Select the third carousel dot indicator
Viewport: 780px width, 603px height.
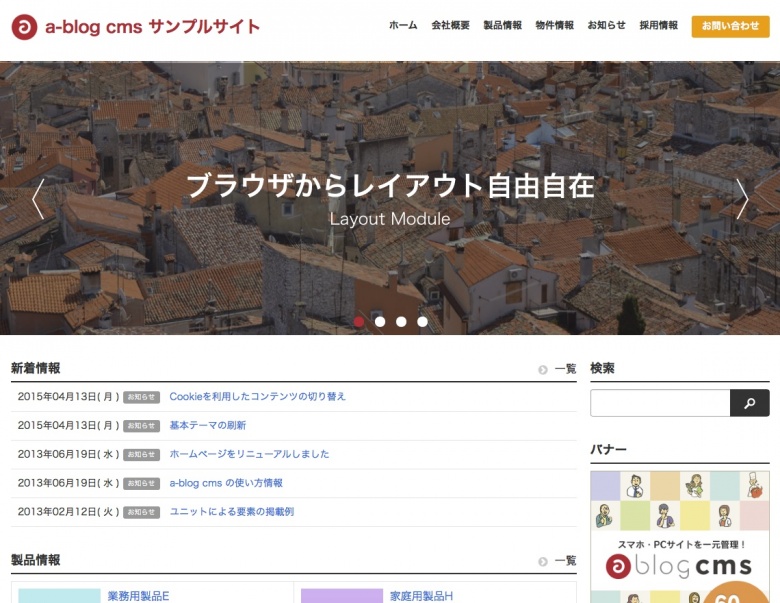click(401, 322)
